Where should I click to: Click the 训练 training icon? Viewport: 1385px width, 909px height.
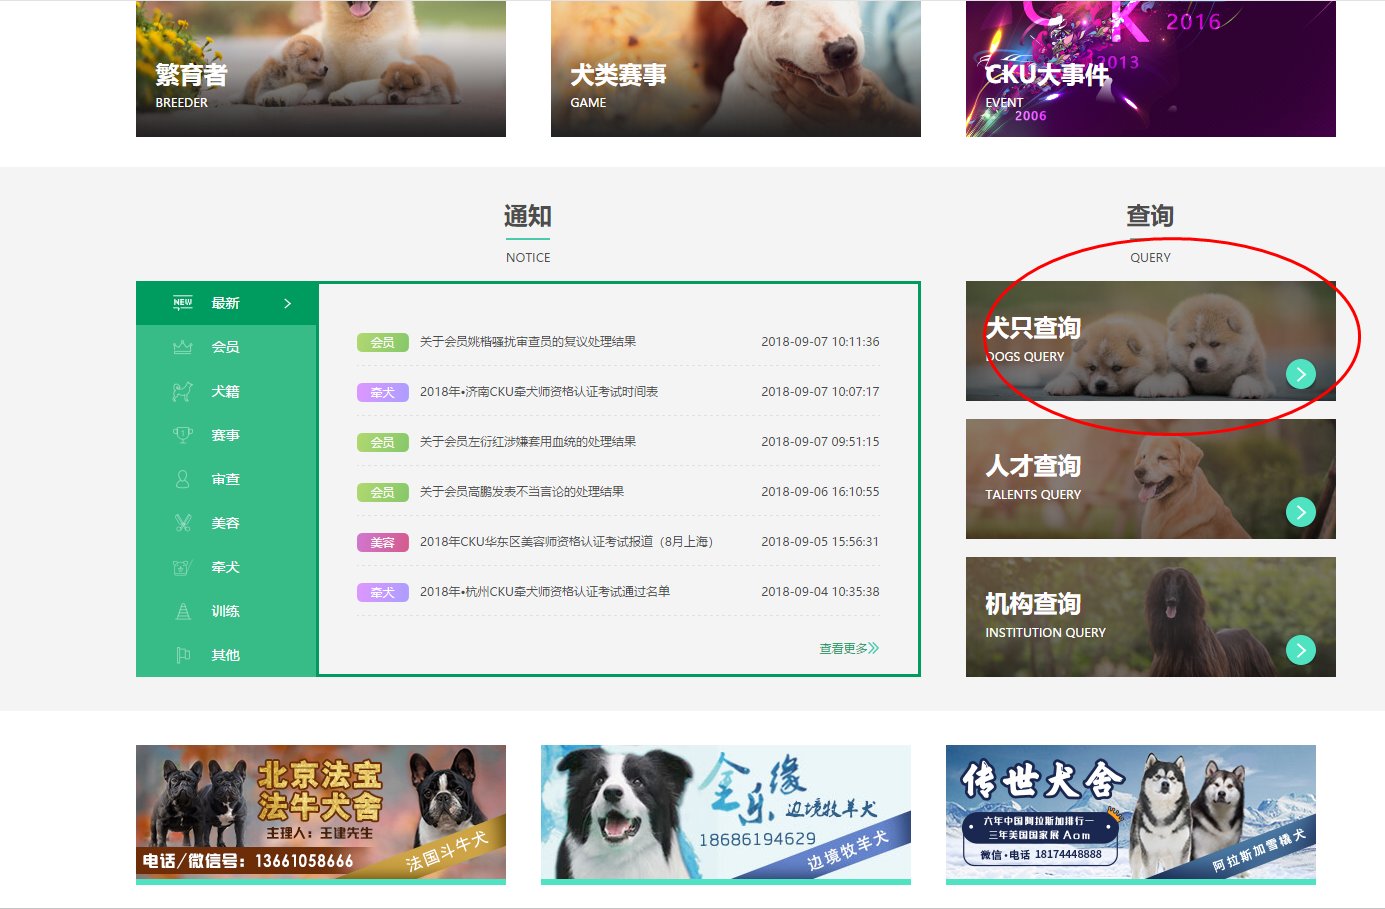[x=183, y=611]
